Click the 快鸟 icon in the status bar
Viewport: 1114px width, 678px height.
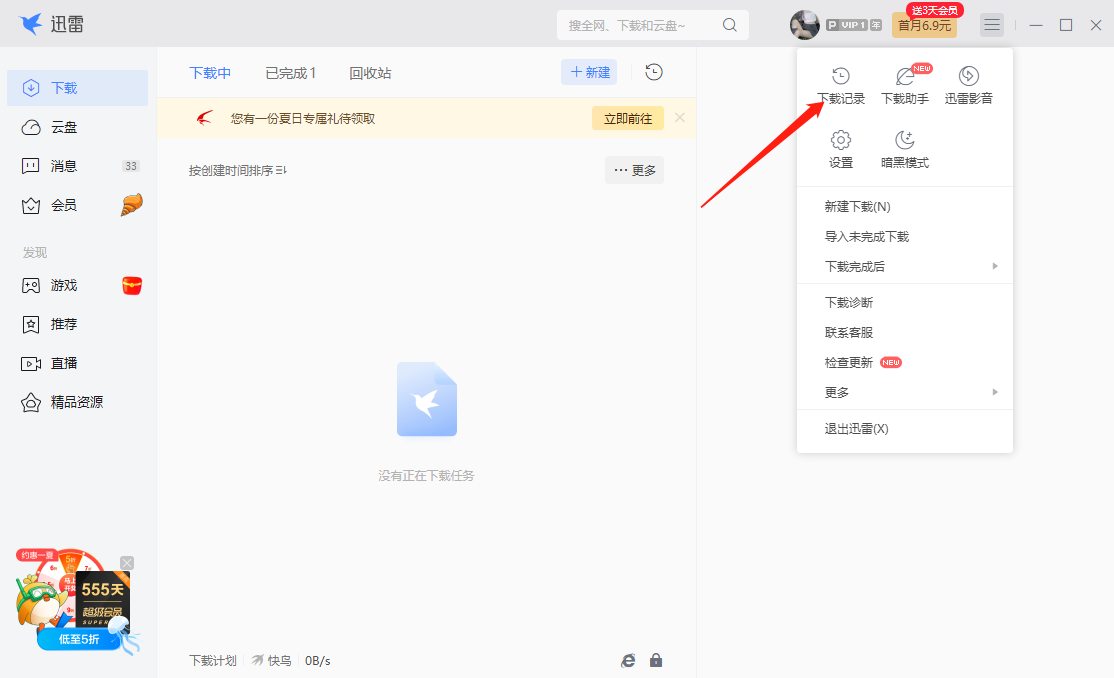click(270, 660)
